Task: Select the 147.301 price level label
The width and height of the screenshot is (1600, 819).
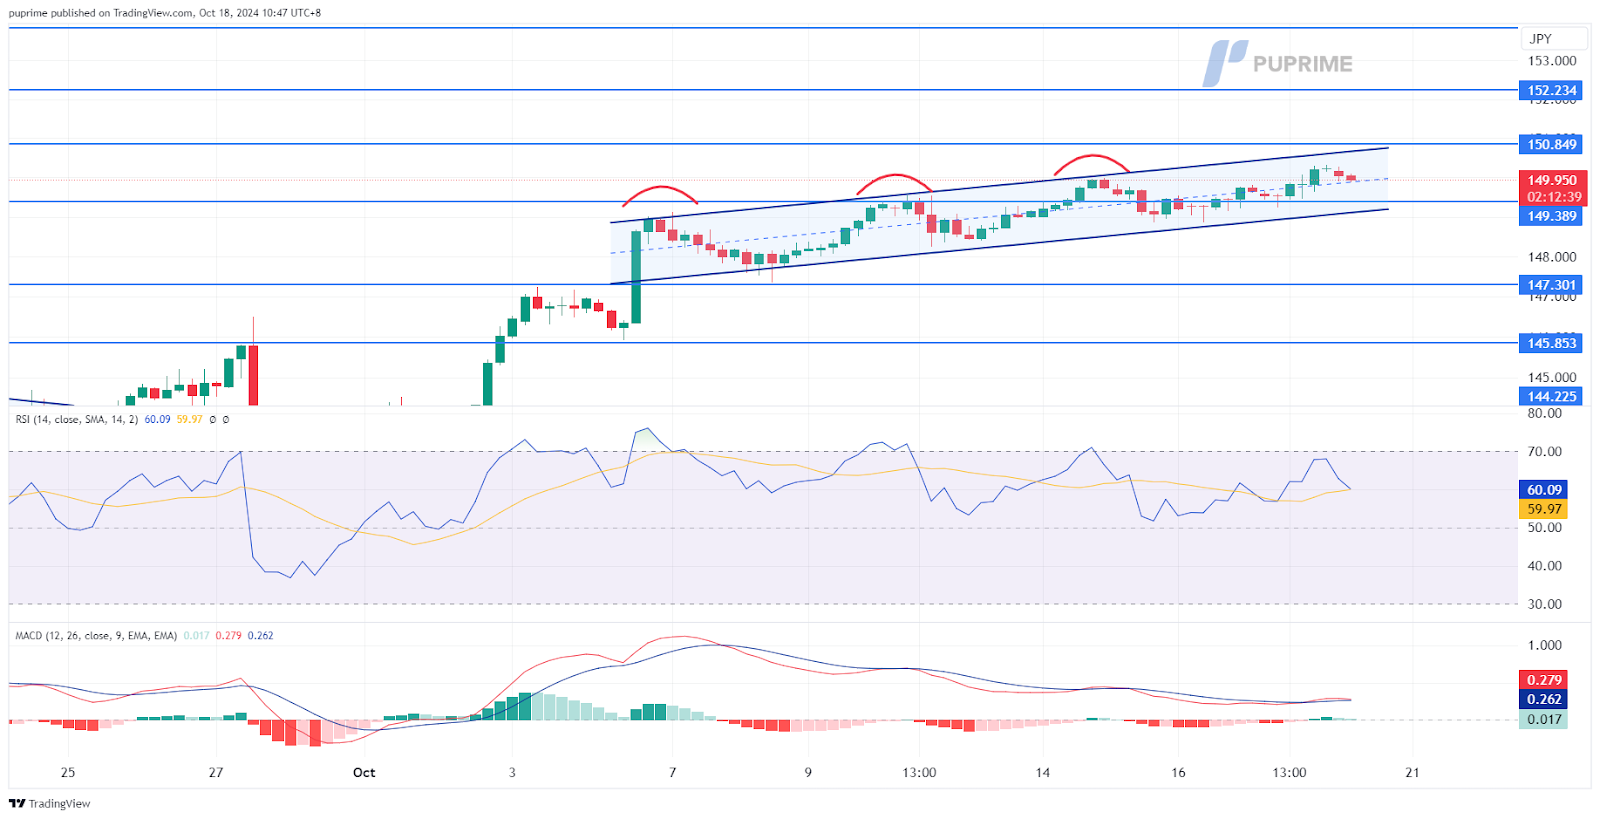Action: [x=1551, y=285]
